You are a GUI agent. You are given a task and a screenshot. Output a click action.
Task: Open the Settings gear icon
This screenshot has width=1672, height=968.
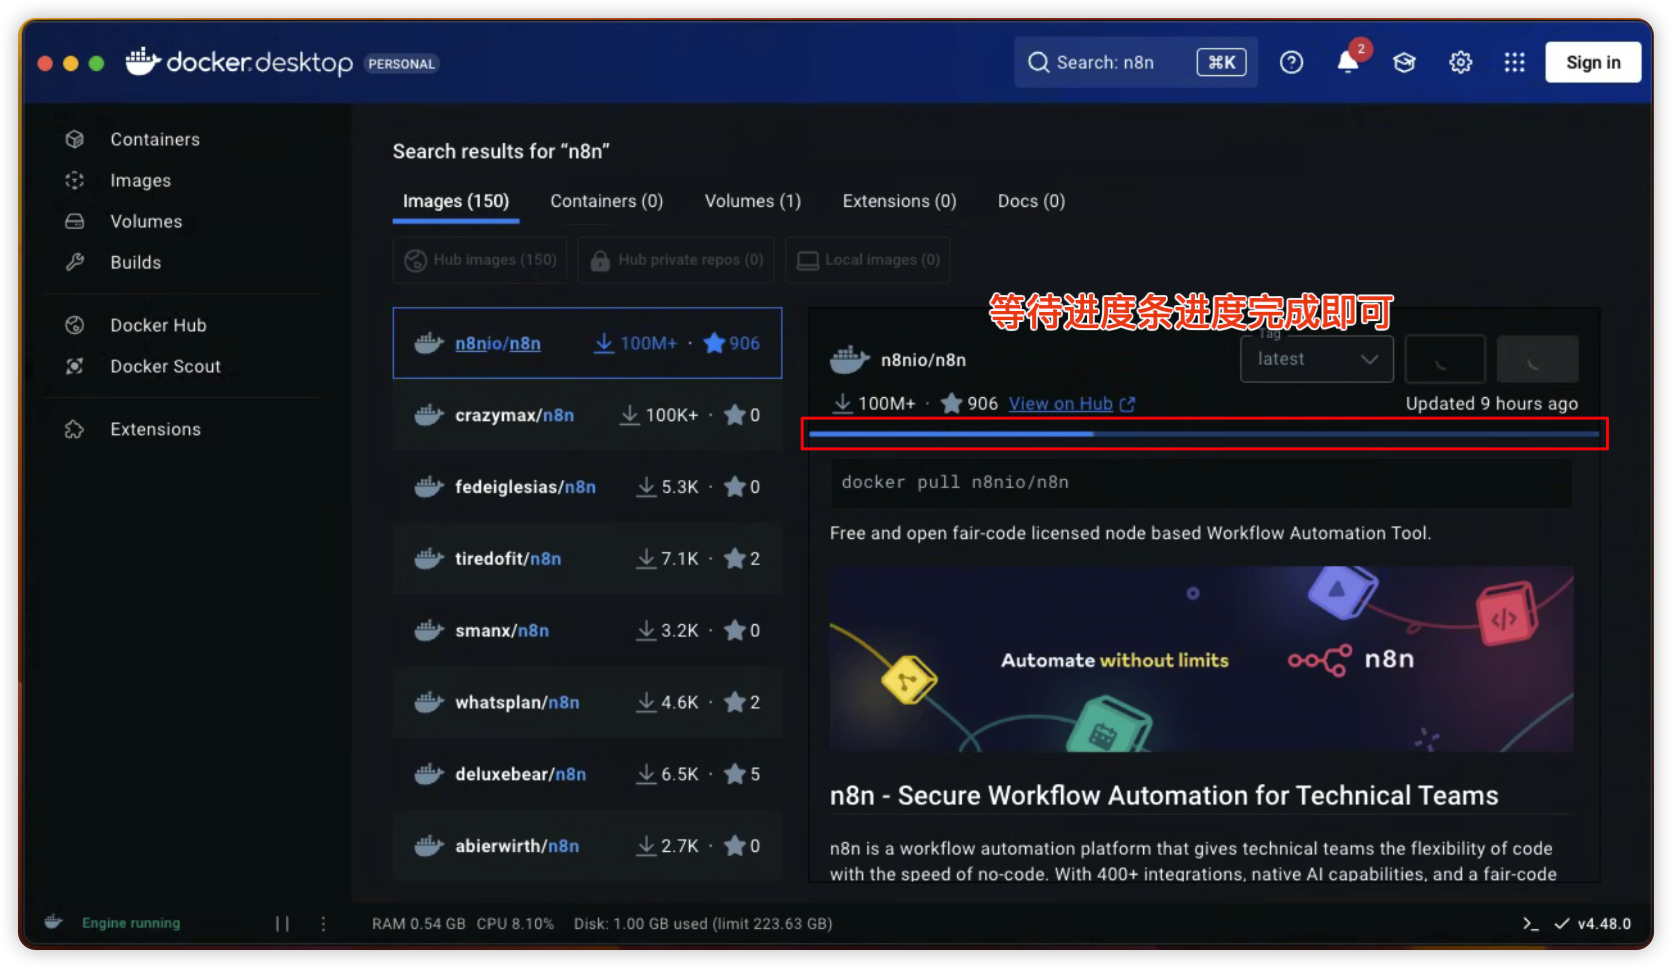[1460, 63]
